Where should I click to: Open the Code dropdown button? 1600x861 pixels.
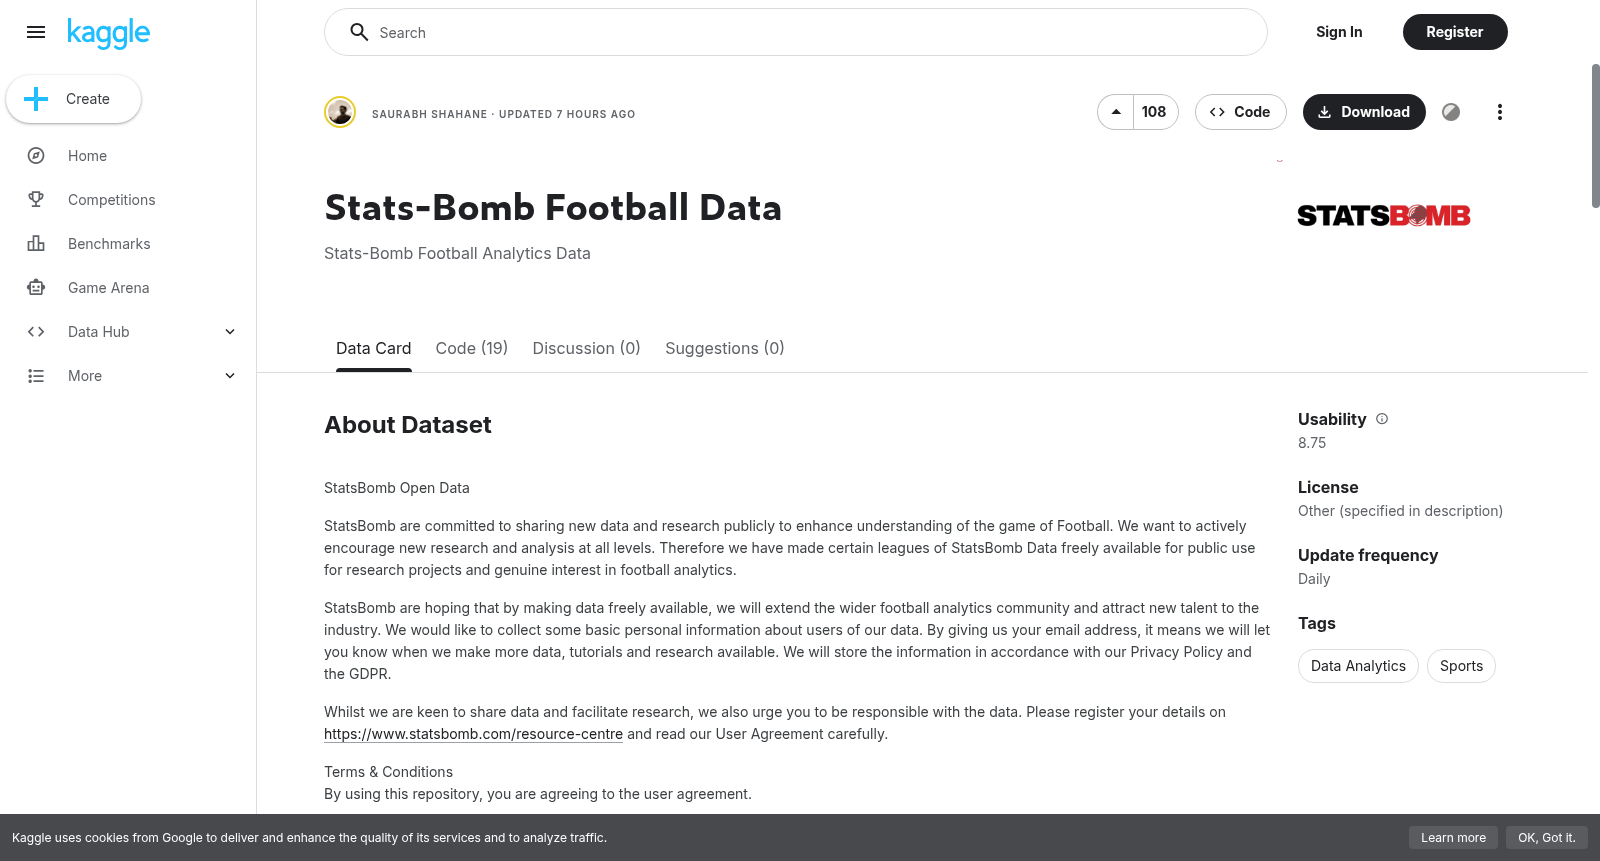tap(1240, 112)
